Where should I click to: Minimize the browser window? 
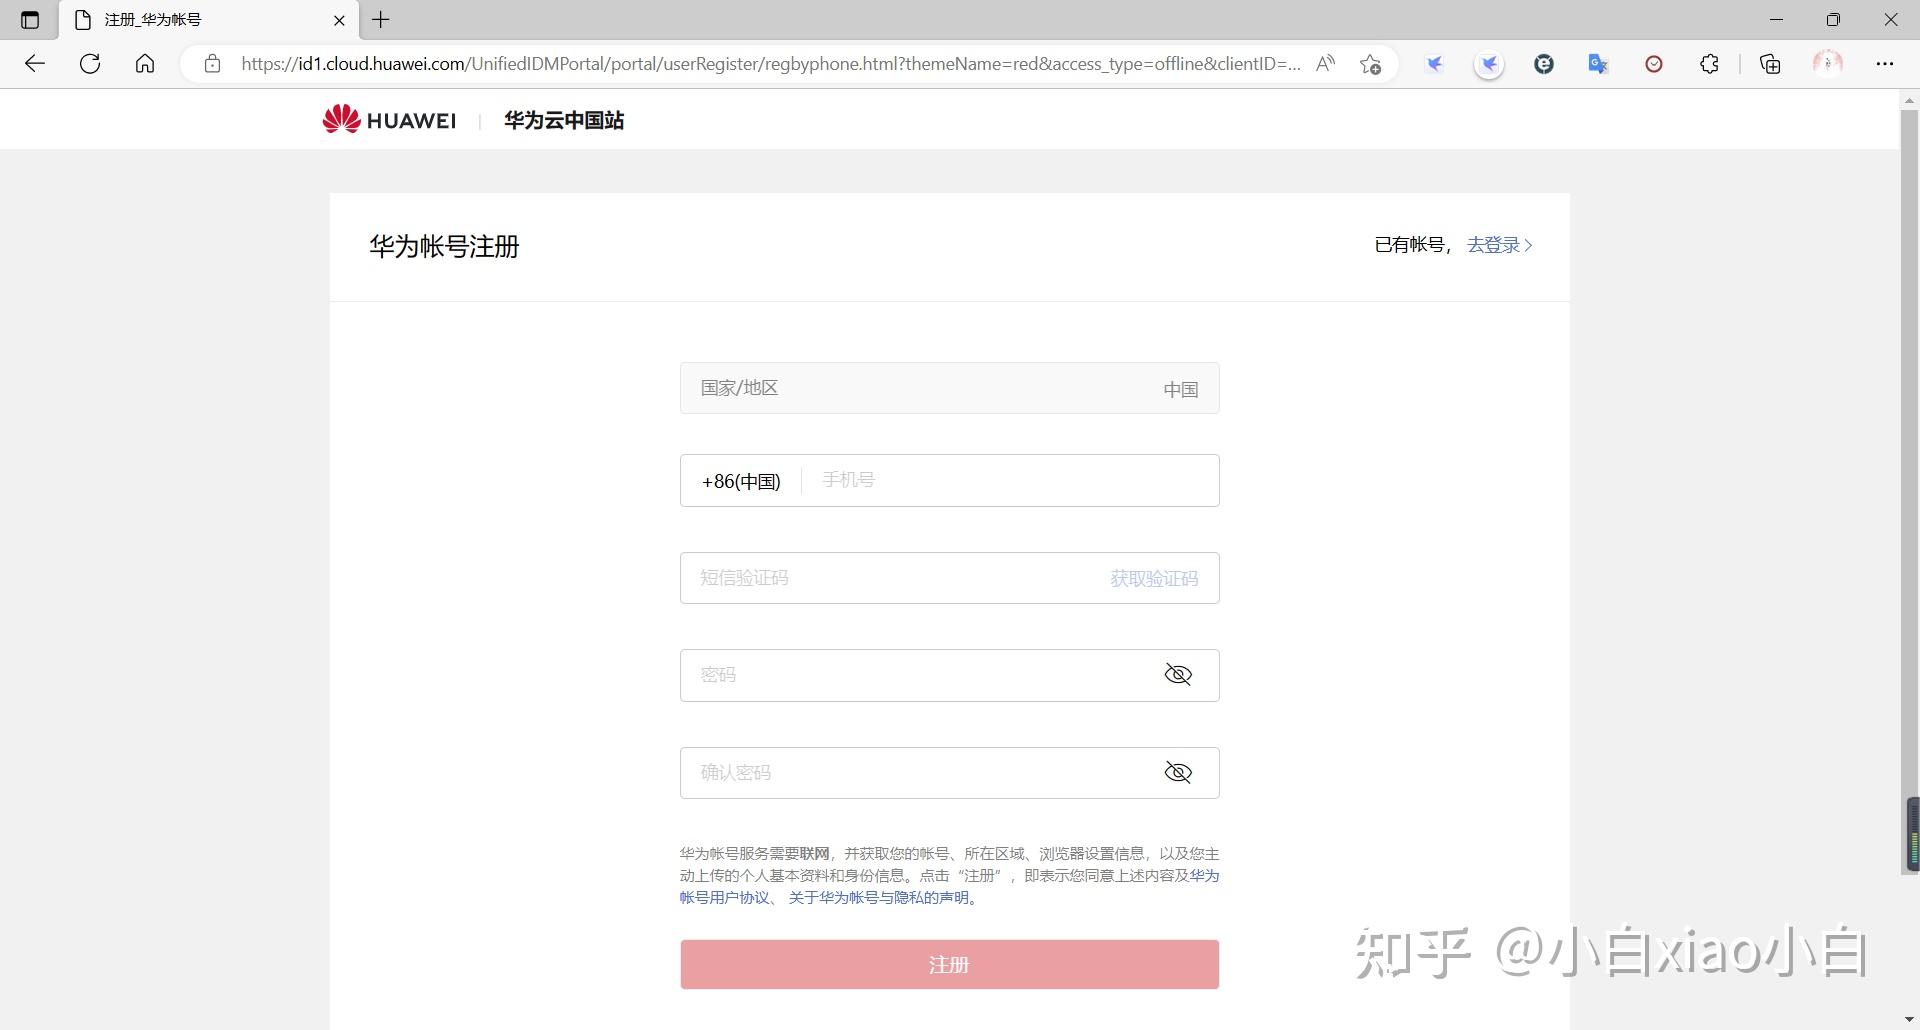(1776, 20)
